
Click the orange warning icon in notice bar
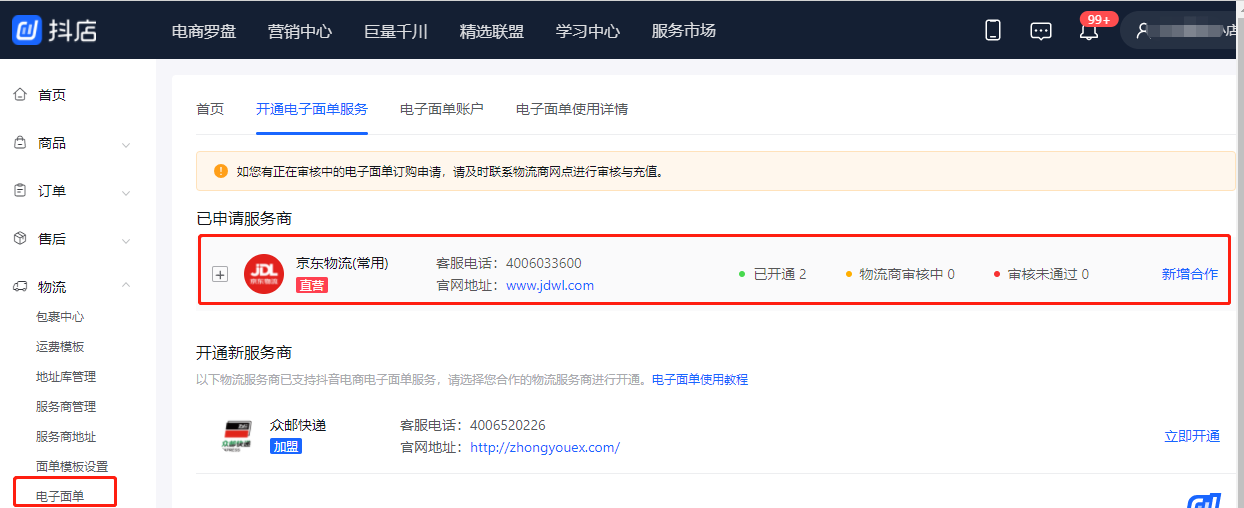tap(221, 171)
